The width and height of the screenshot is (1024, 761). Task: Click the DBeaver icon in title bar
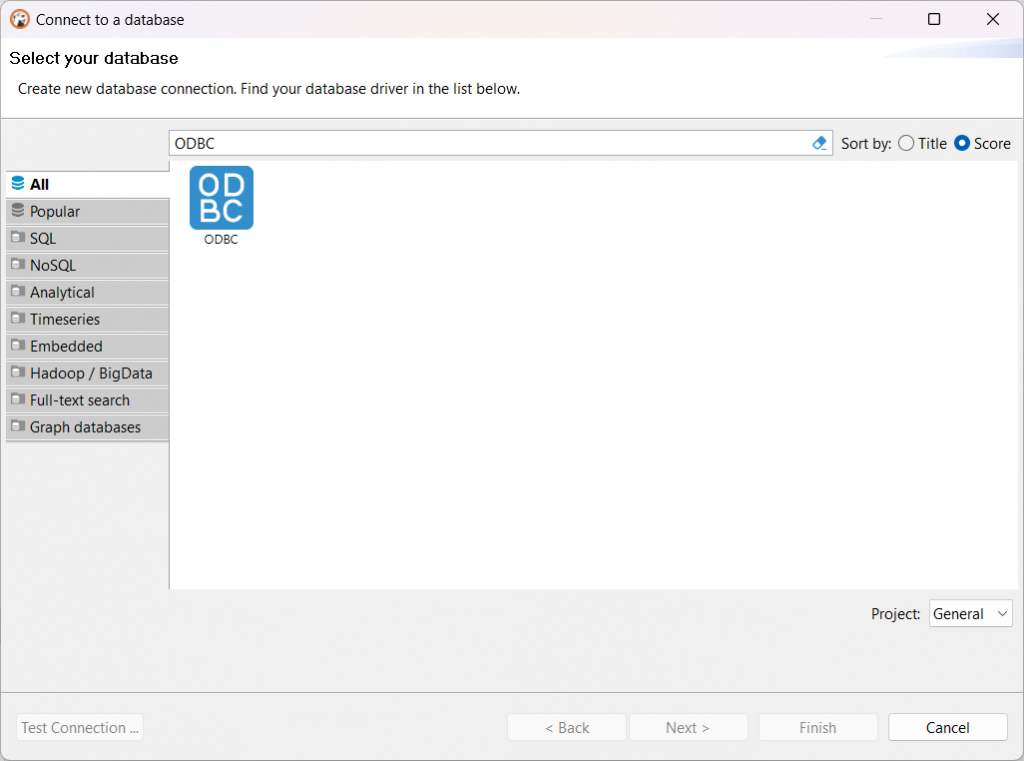(x=20, y=20)
